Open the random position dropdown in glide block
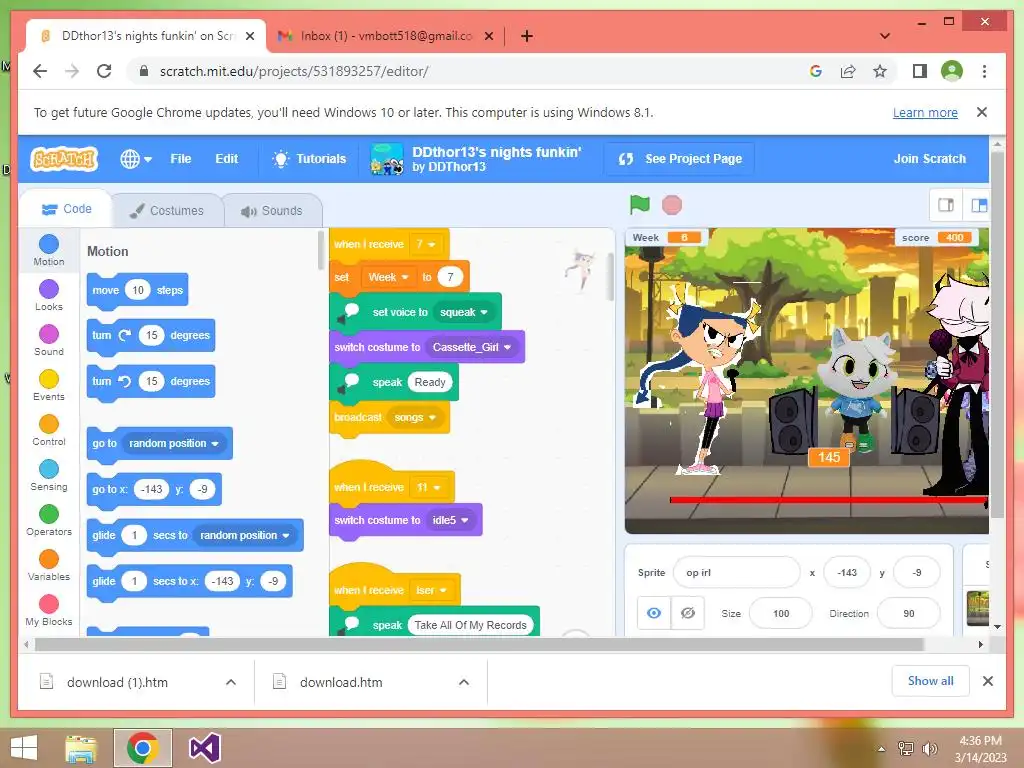Image resolution: width=1024 pixels, height=768 pixels. (244, 535)
